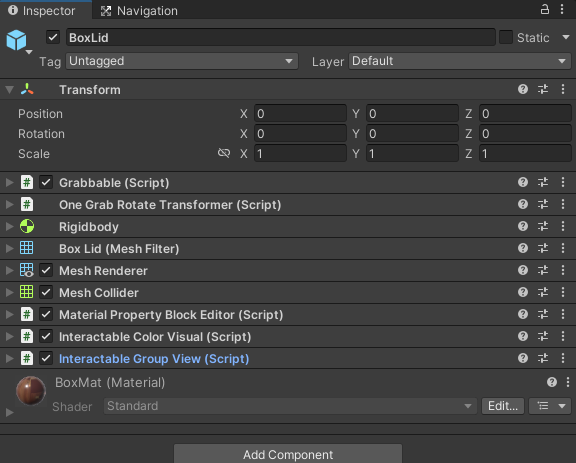Toggle the Static checkbox

pos(506,37)
